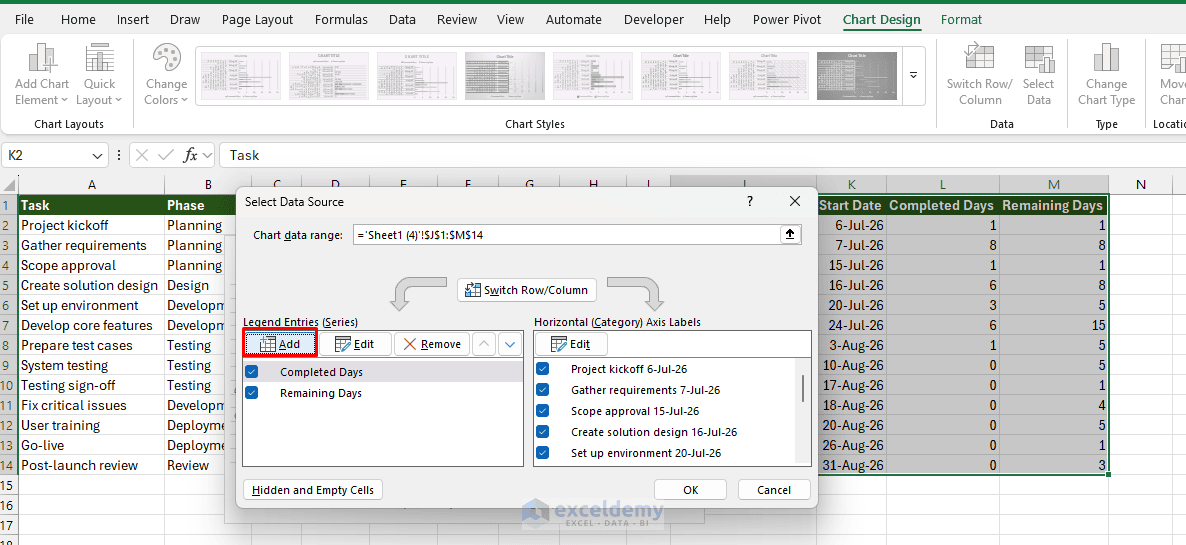The height and width of the screenshot is (545, 1186).
Task: Open the Name Box dropdown arrow
Action: pos(97,156)
